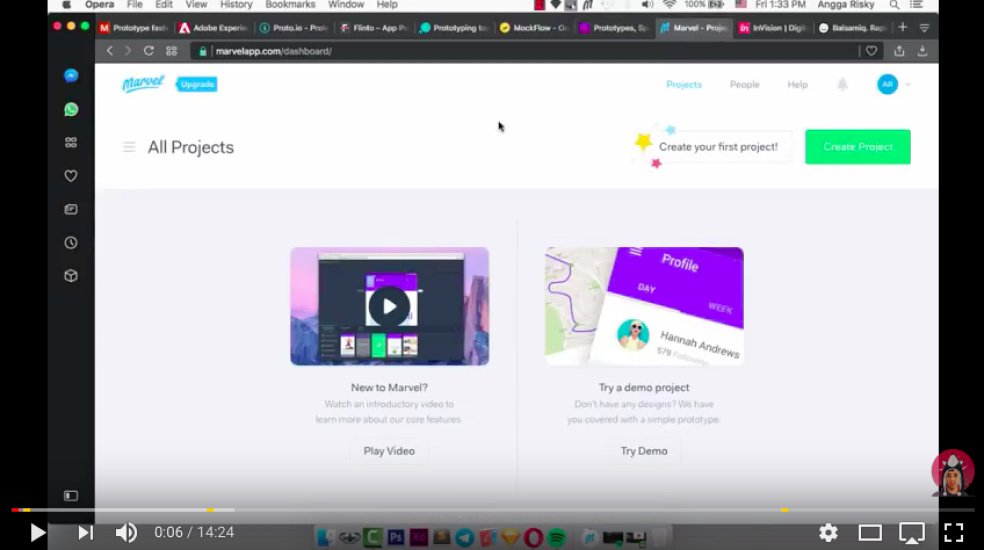This screenshot has width=984, height=550.
Task: Click the Upgrade button
Action: (x=197, y=84)
